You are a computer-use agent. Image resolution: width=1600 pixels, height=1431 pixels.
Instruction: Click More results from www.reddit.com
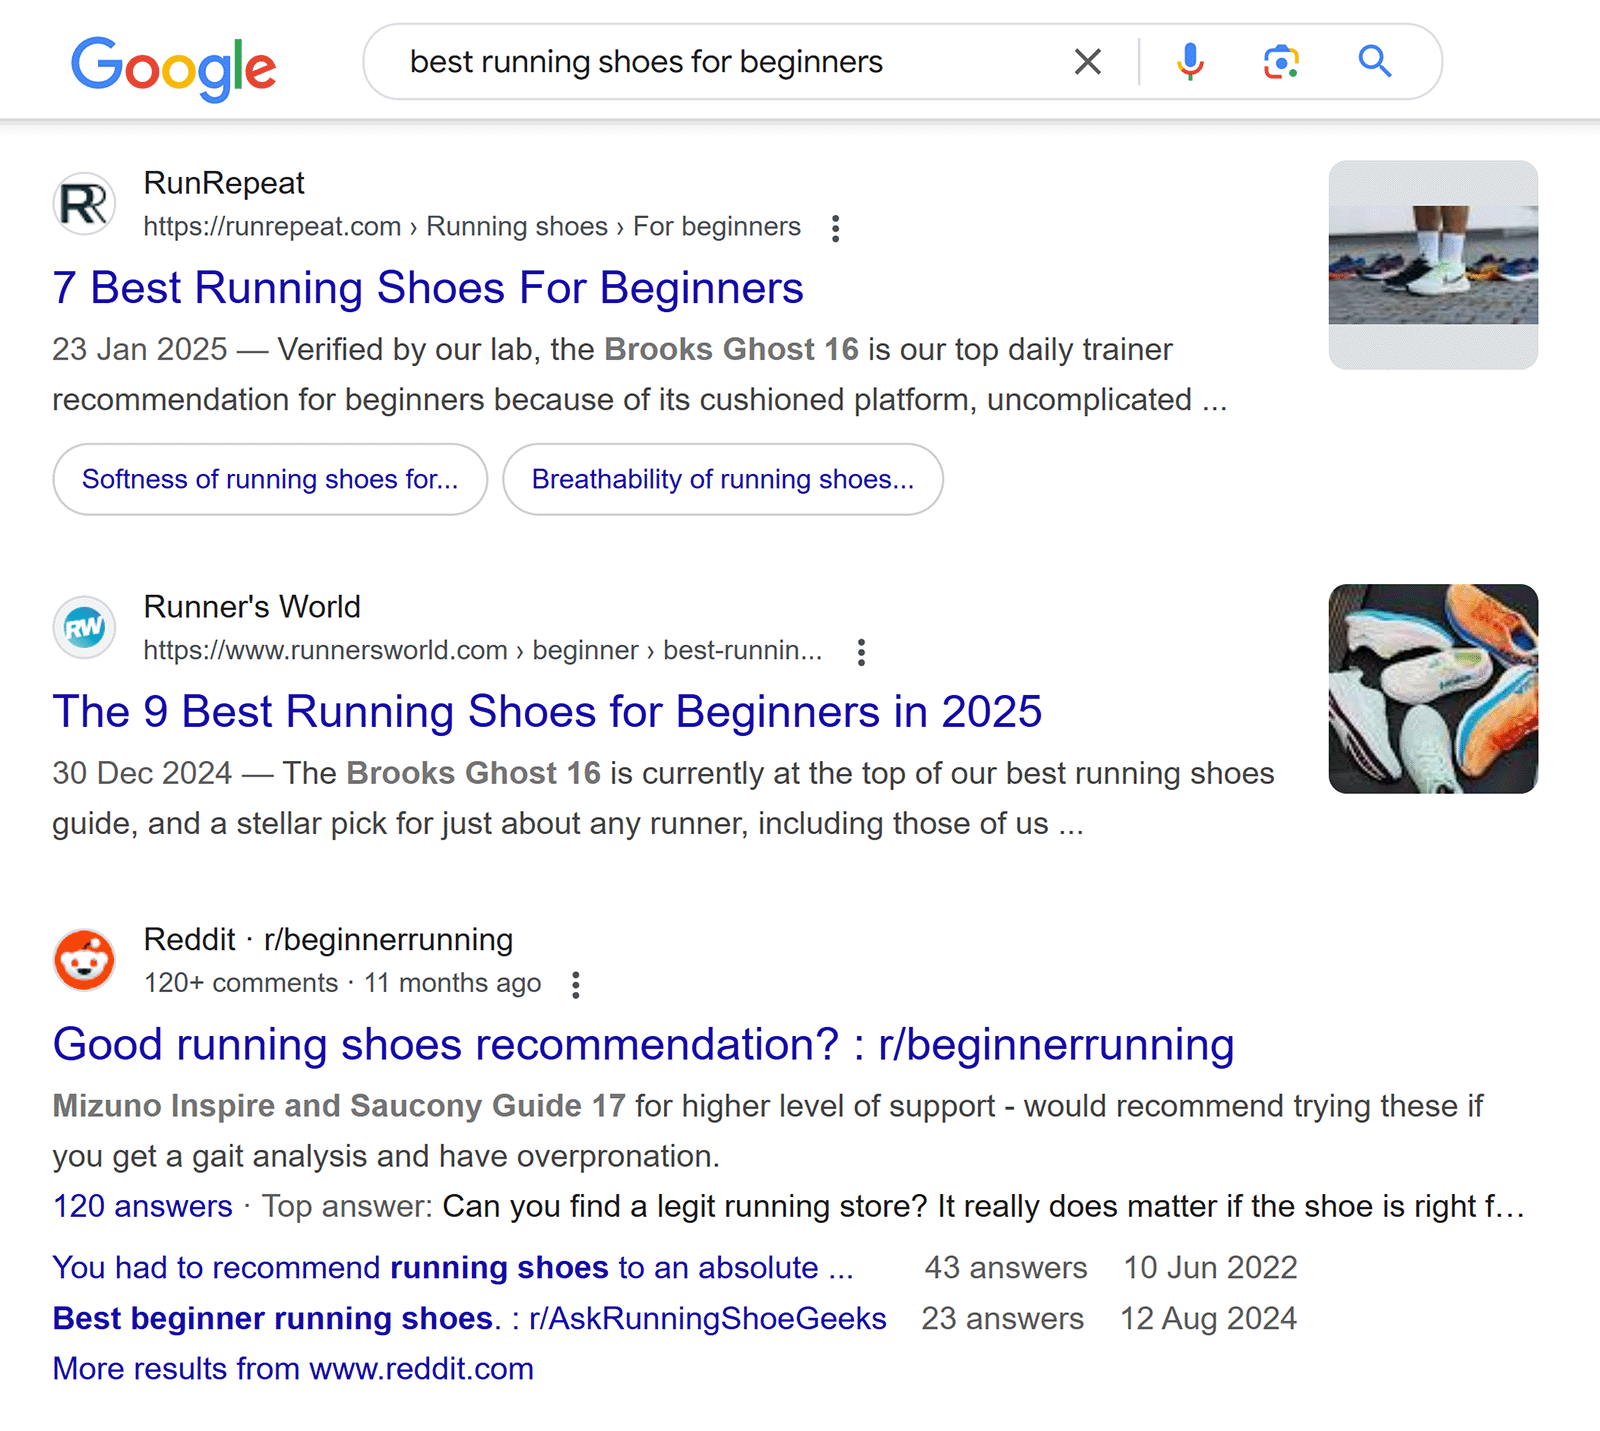pos(293,1368)
